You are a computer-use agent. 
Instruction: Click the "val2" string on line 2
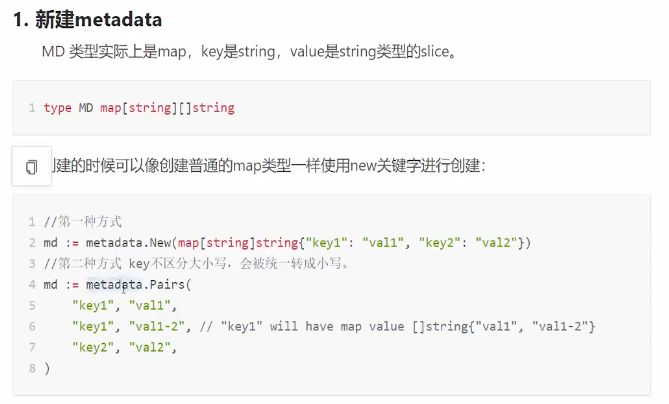point(496,243)
